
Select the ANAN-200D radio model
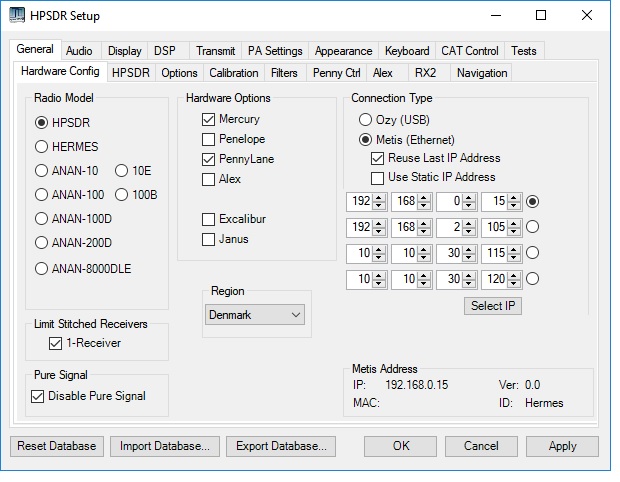(x=74, y=242)
